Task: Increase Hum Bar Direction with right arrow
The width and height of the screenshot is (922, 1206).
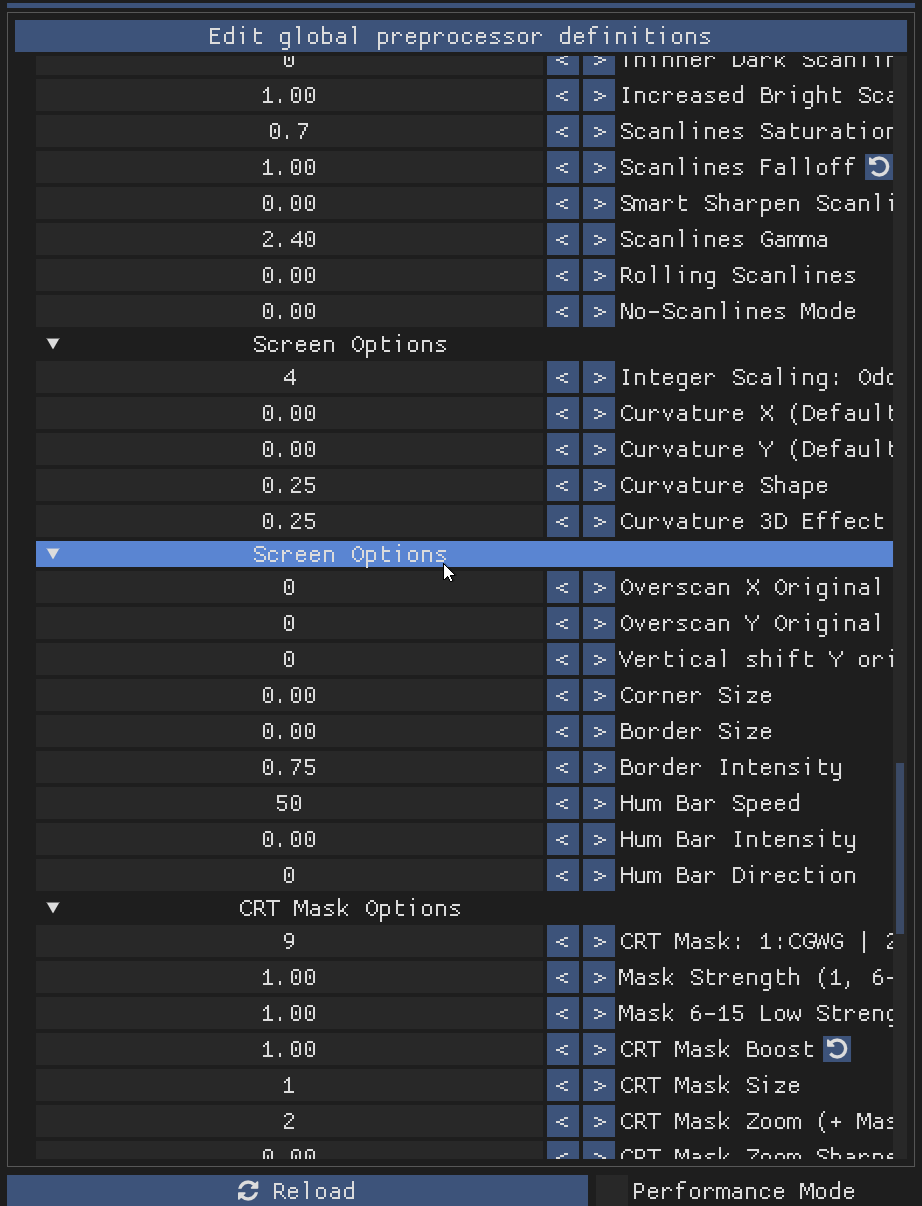Action: [599, 875]
